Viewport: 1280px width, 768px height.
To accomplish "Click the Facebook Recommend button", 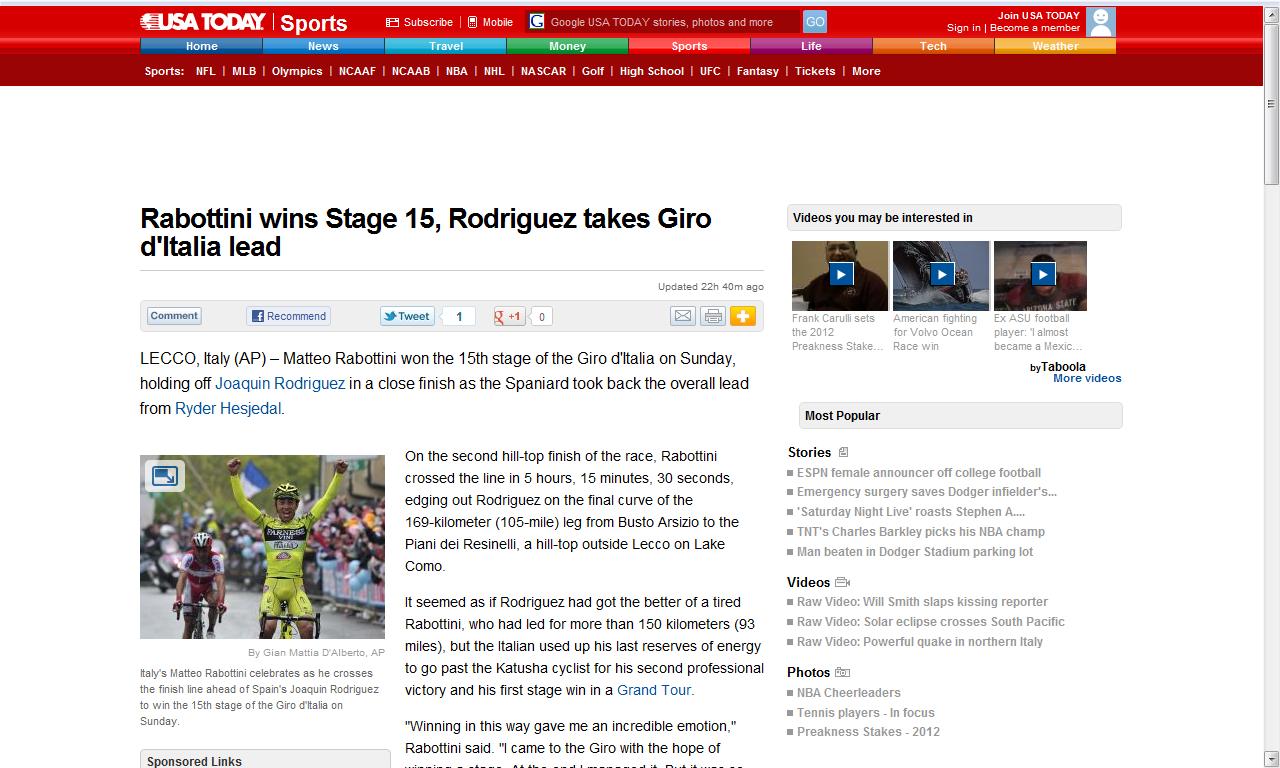I will click(288, 316).
